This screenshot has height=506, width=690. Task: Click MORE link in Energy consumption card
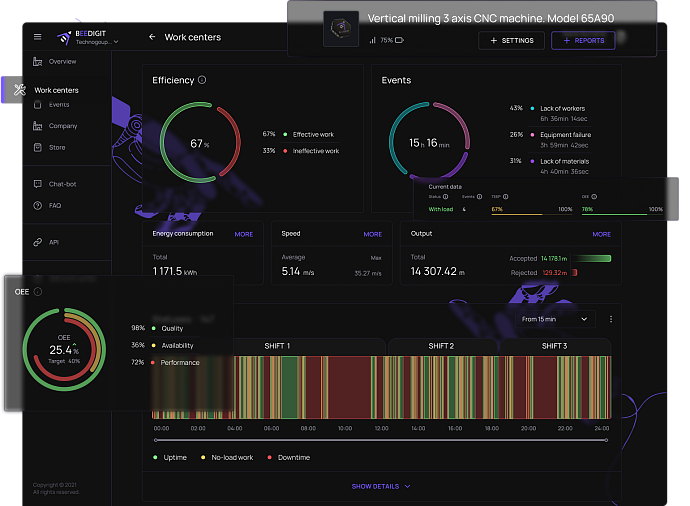(x=244, y=234)
